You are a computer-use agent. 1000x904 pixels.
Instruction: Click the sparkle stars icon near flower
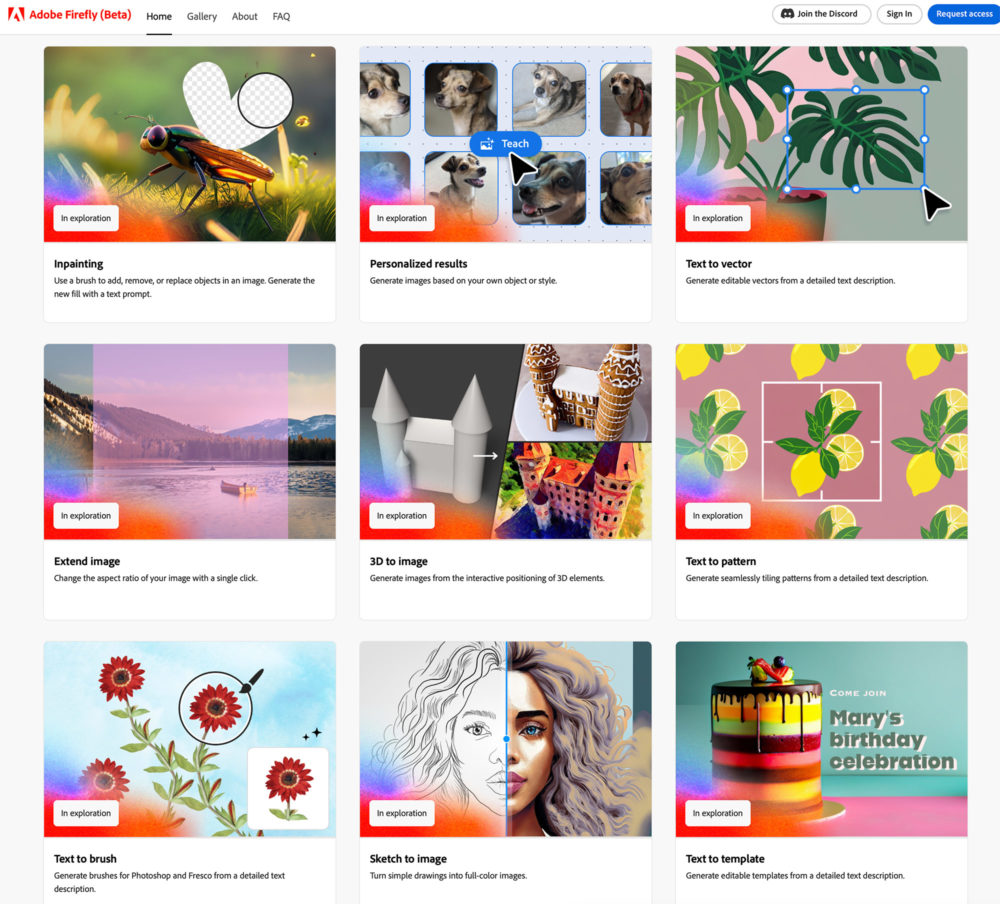[x=312, y=734]
